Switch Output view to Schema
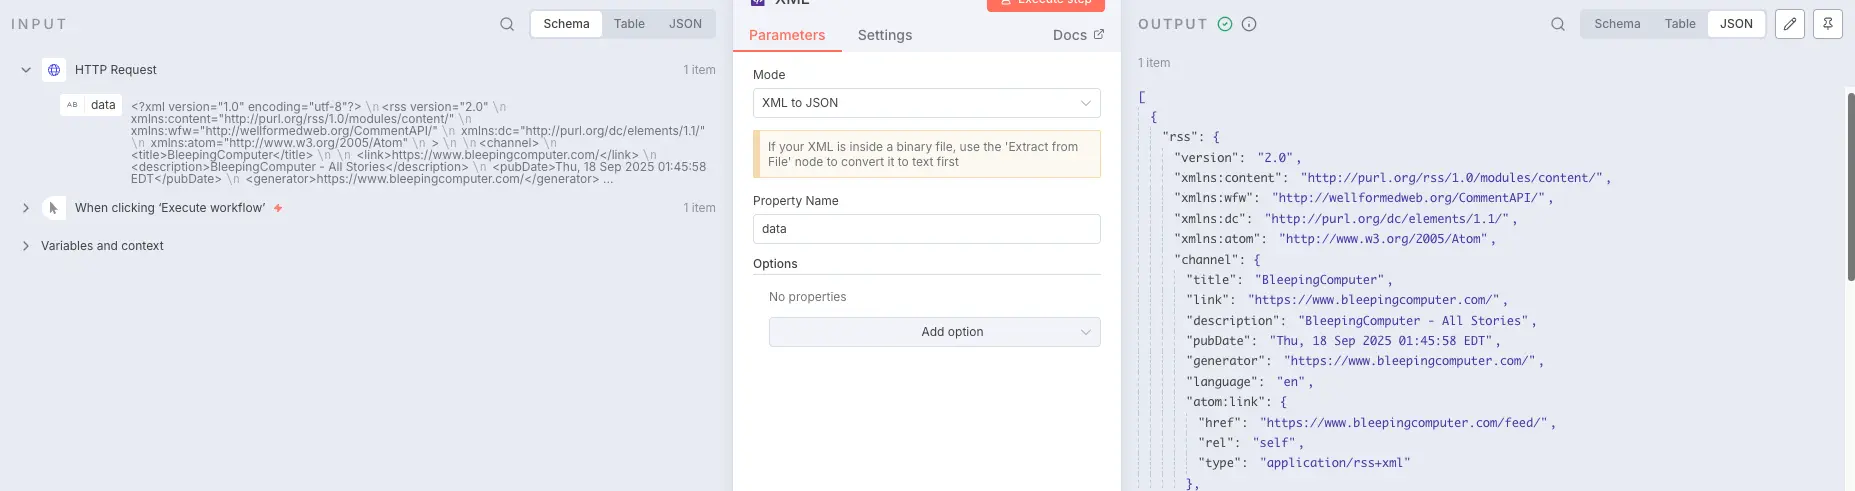 pyautogui.click(x=1617, y=24)
